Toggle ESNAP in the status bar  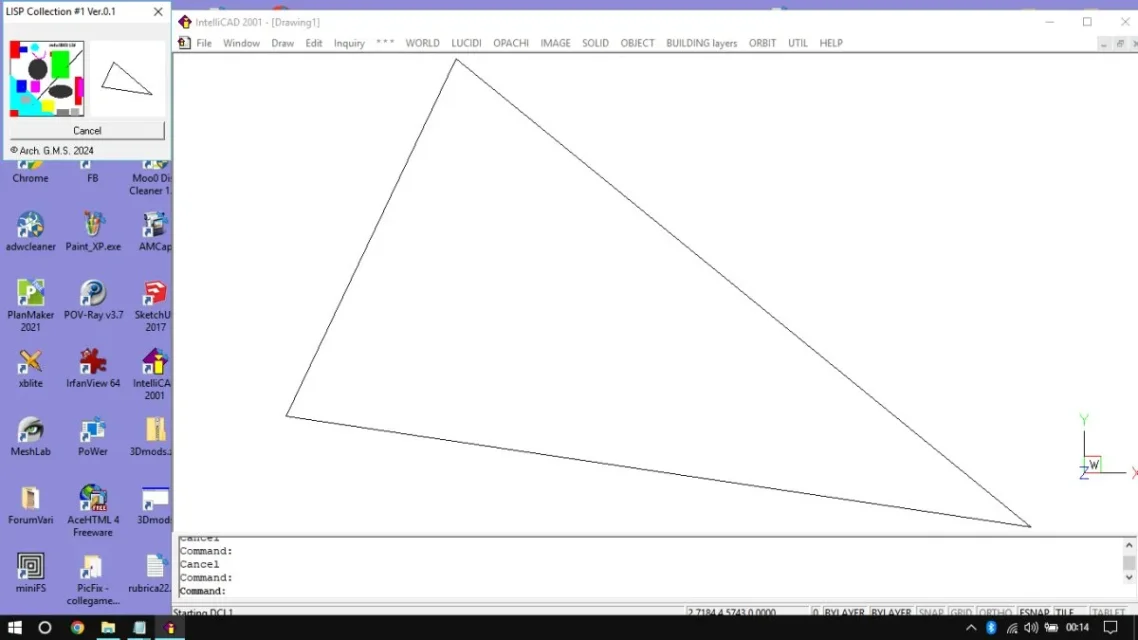(x=1033, y=612)
